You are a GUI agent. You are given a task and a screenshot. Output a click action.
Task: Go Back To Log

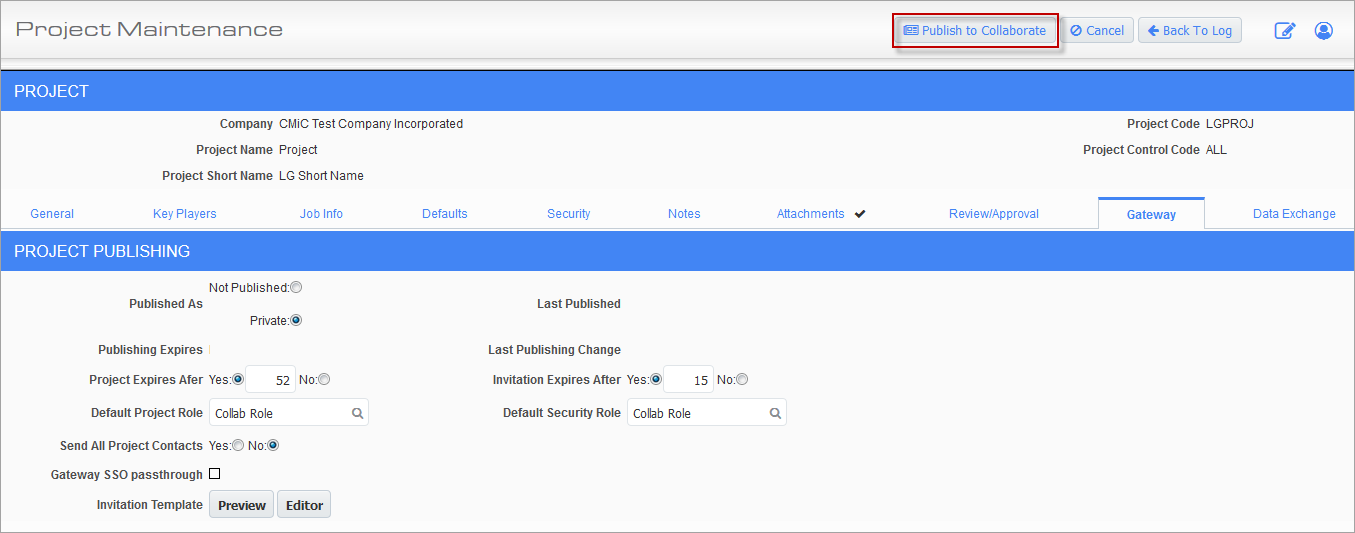click(1190, 31)
